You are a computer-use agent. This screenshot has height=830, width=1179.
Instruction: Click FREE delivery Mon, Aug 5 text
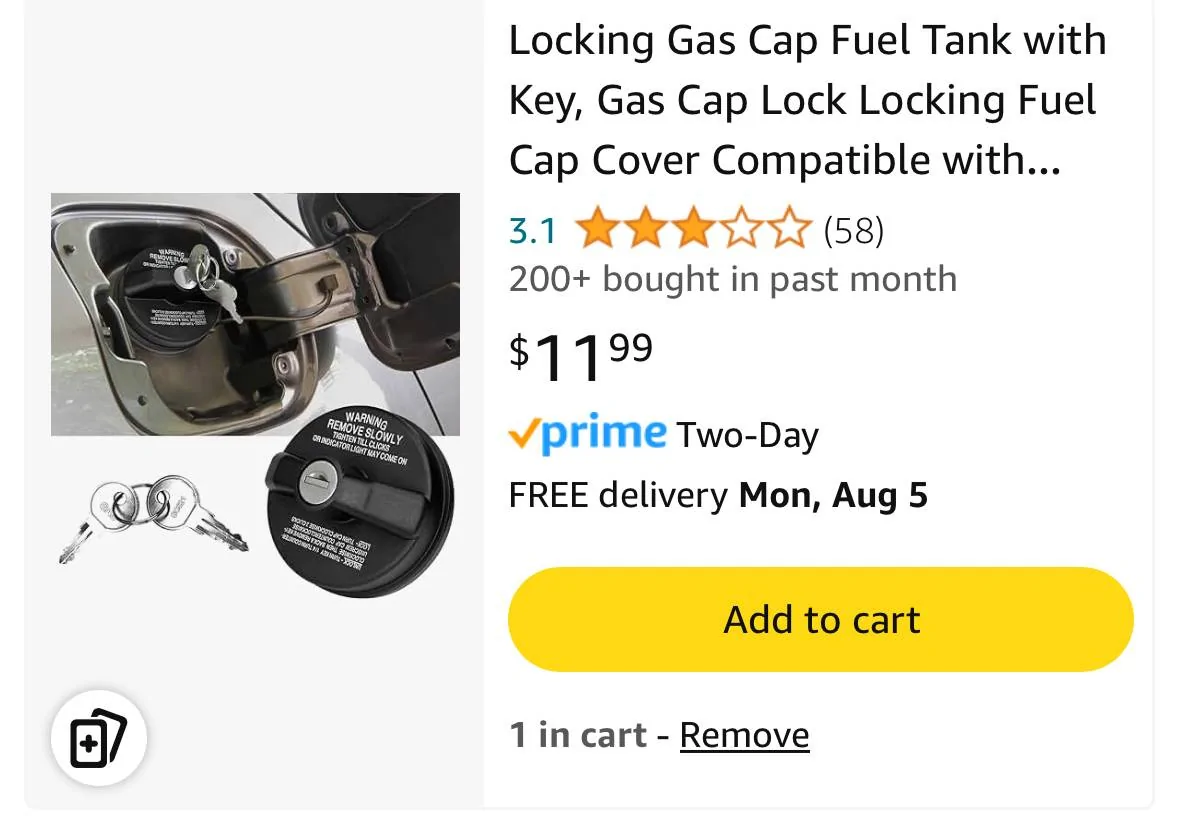718,495
